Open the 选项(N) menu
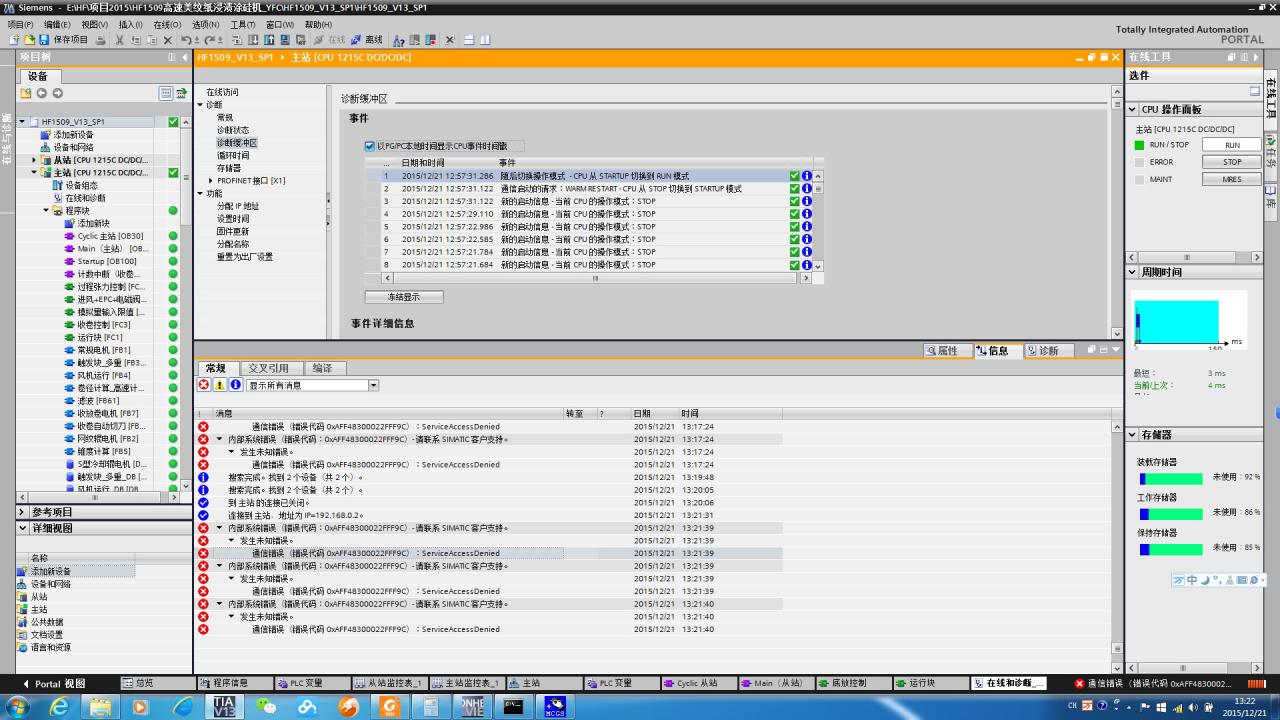This screenshot has height=720, width=1280. pyautogui.click(x=205, y=24)
